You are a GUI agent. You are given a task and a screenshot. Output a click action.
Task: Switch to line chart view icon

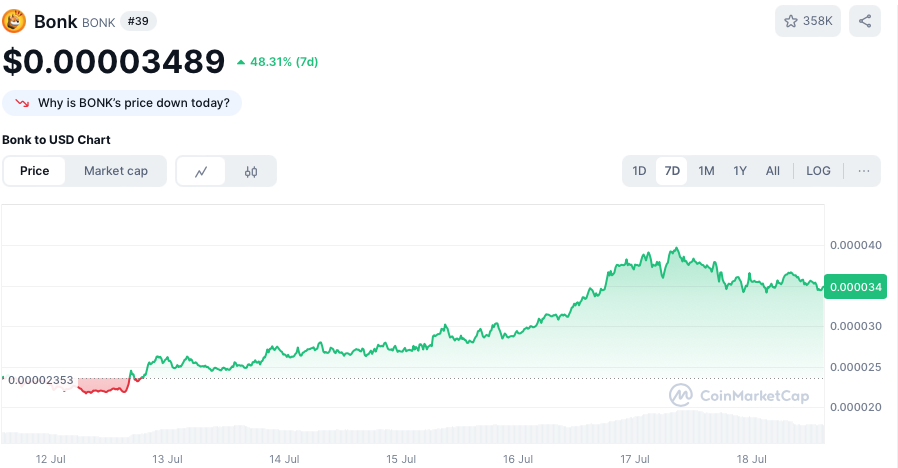point(201,171)
